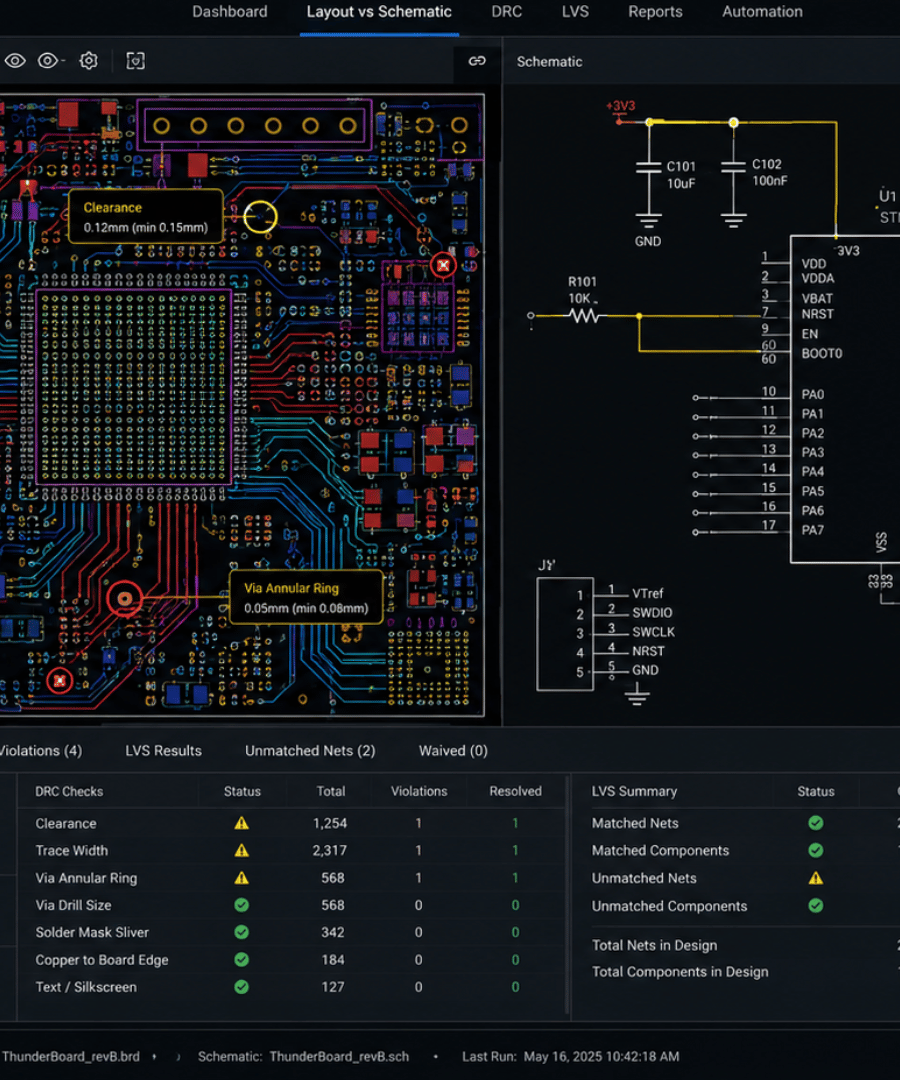Click the Total Components in Design entry
900x1080 pixels.
pyautogui.click(x=680, y=972)
